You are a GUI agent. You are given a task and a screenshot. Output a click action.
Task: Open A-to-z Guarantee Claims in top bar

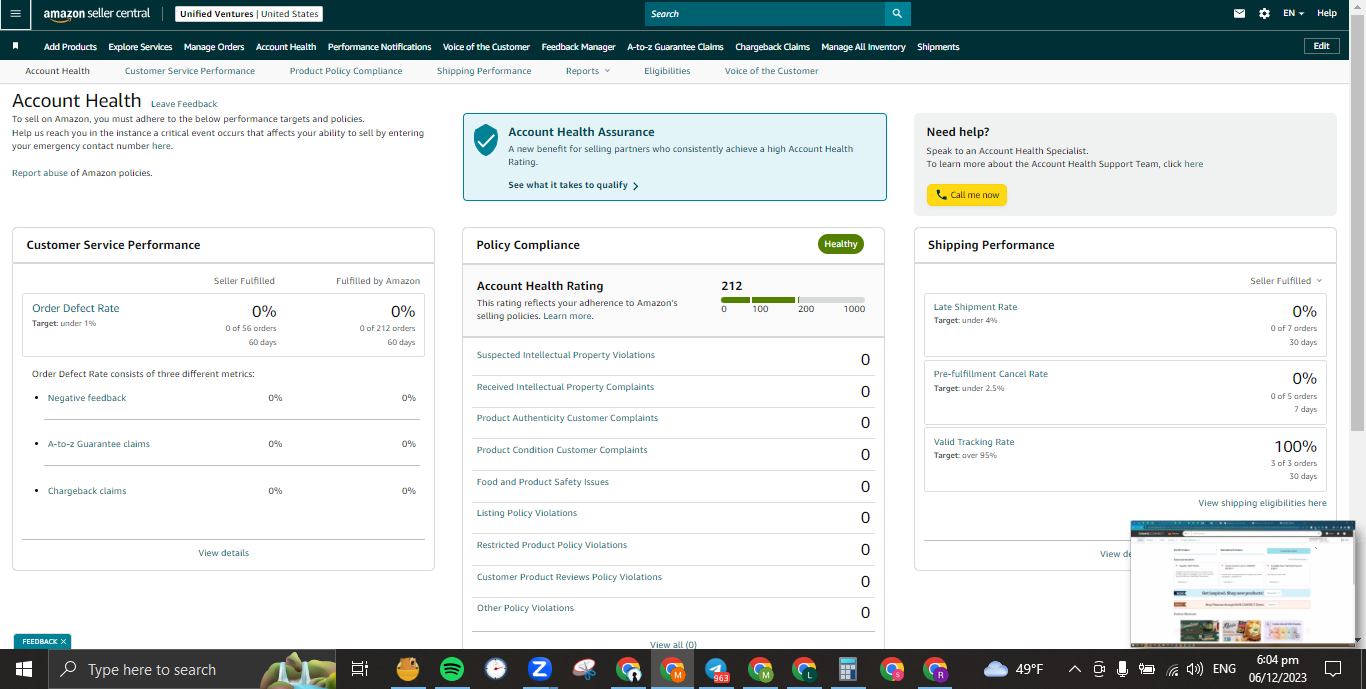[x=675, y=47]
